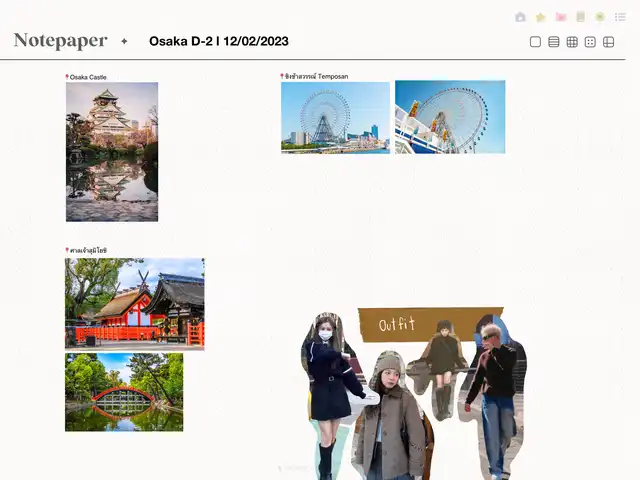
Task: Click the Osaka D-2 date title
Action: coord(218,41)
